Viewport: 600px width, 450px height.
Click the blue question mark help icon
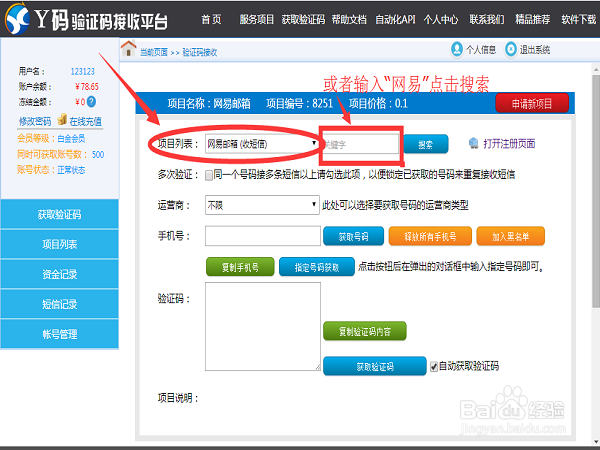(x=91, y=102)
